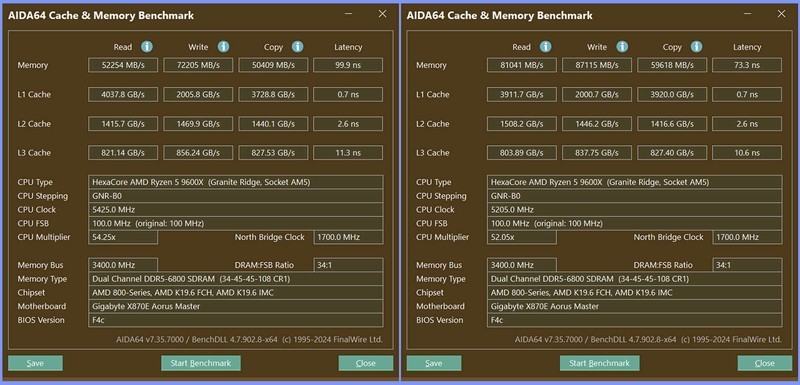Click DRAM:FSB Ratio 34:1 in right window
Screen dimensions: 800x385
tap(747, 265)
